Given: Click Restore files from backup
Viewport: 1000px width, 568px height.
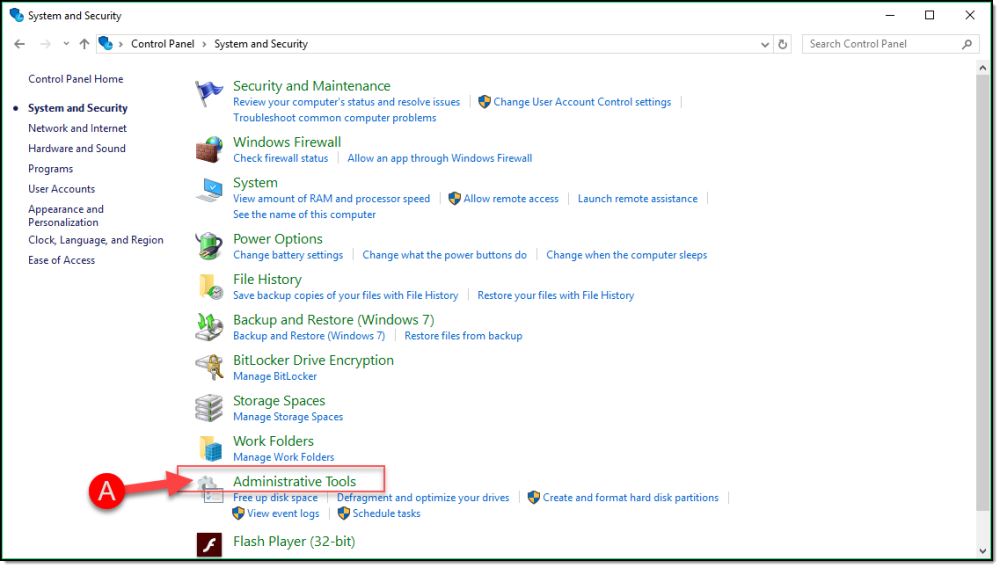Looking at the screenshot, I should (x=463, y=336).
